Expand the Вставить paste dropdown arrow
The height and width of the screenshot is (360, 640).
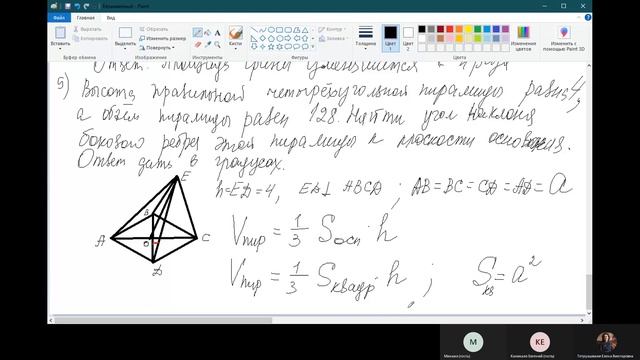(60, 49)
